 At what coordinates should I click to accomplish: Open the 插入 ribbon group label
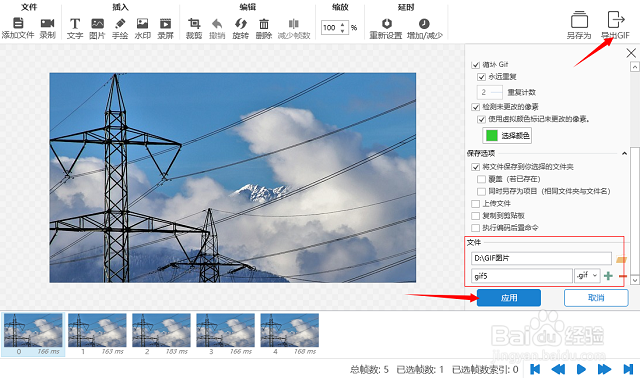tap(120, 7)
